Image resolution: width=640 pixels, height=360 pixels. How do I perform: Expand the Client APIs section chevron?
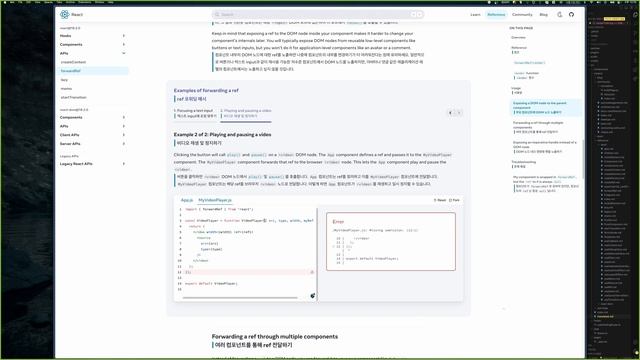tap(124, 135)
